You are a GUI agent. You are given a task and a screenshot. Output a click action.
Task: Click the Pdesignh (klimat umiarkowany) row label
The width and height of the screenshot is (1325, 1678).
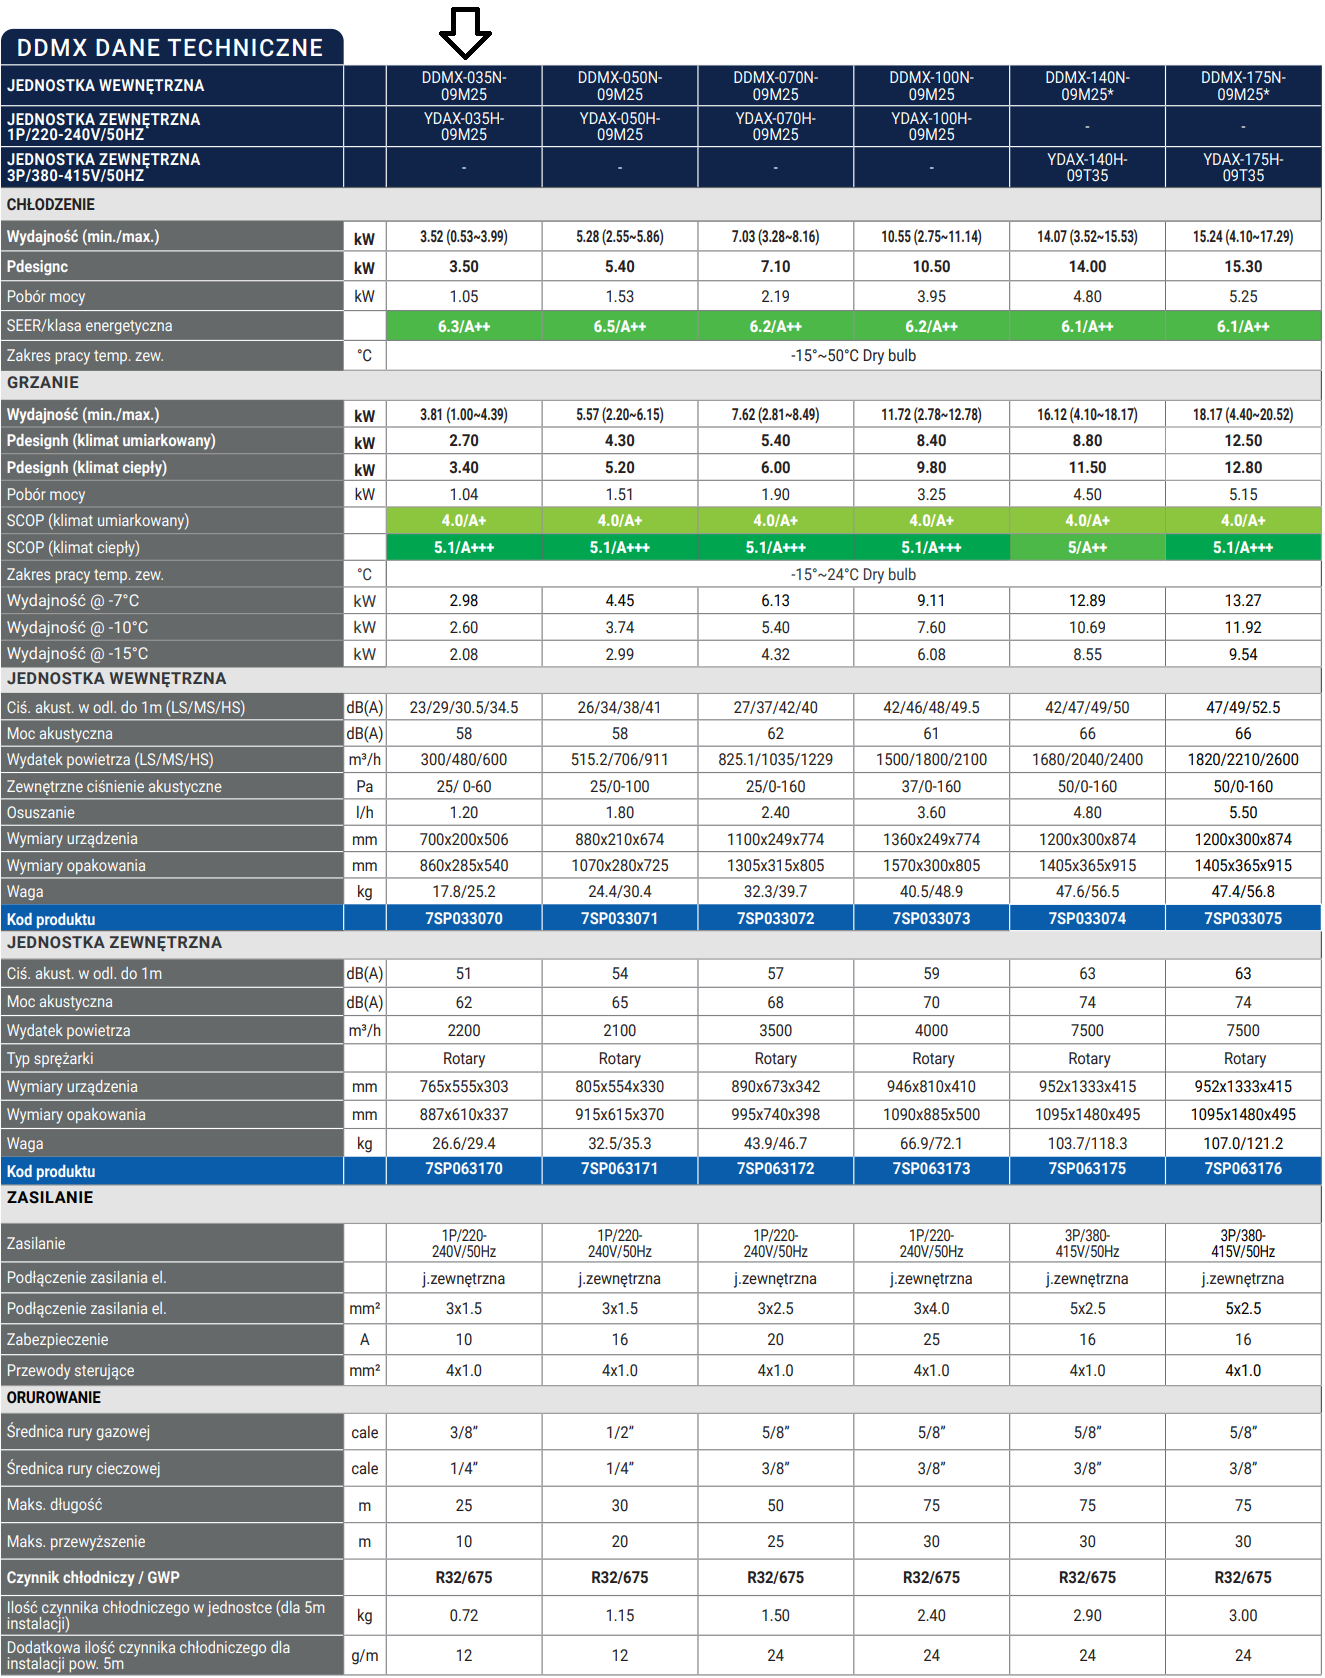[111, 441]
